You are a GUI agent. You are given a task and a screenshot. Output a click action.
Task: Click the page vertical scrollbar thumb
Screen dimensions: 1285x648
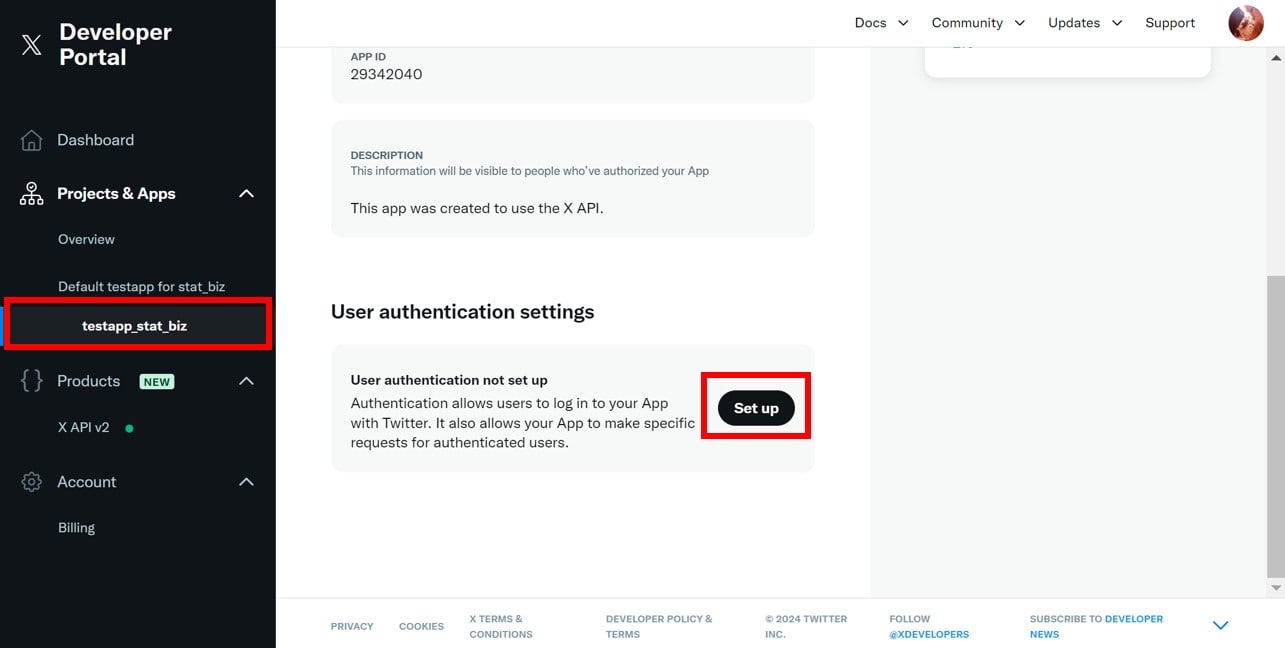click(1277, 426)
